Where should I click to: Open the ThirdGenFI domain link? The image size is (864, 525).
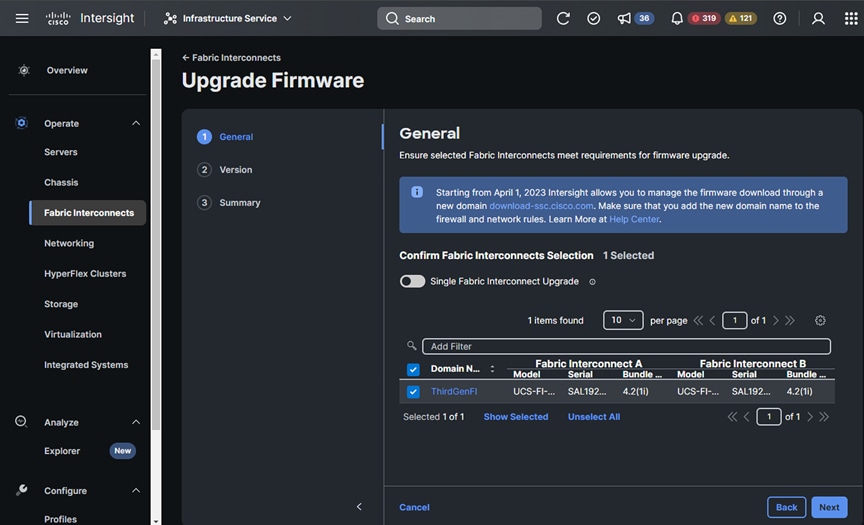point(454,392)
